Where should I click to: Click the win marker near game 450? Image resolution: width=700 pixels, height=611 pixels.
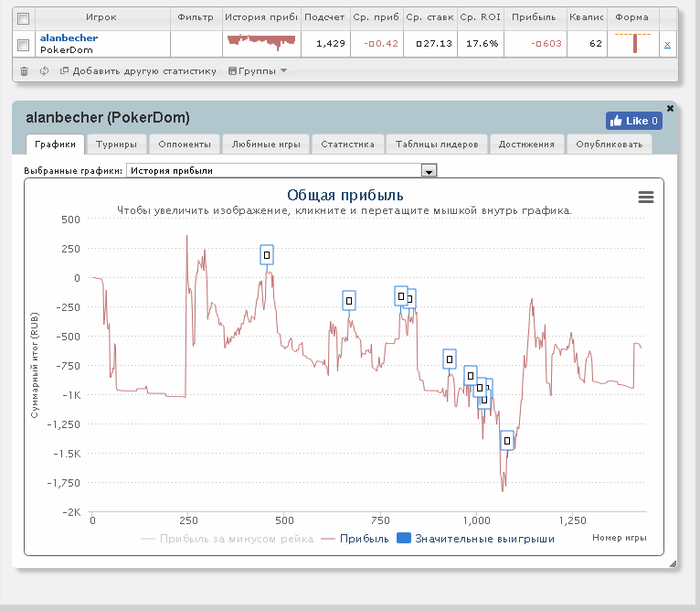pos(267,255)
